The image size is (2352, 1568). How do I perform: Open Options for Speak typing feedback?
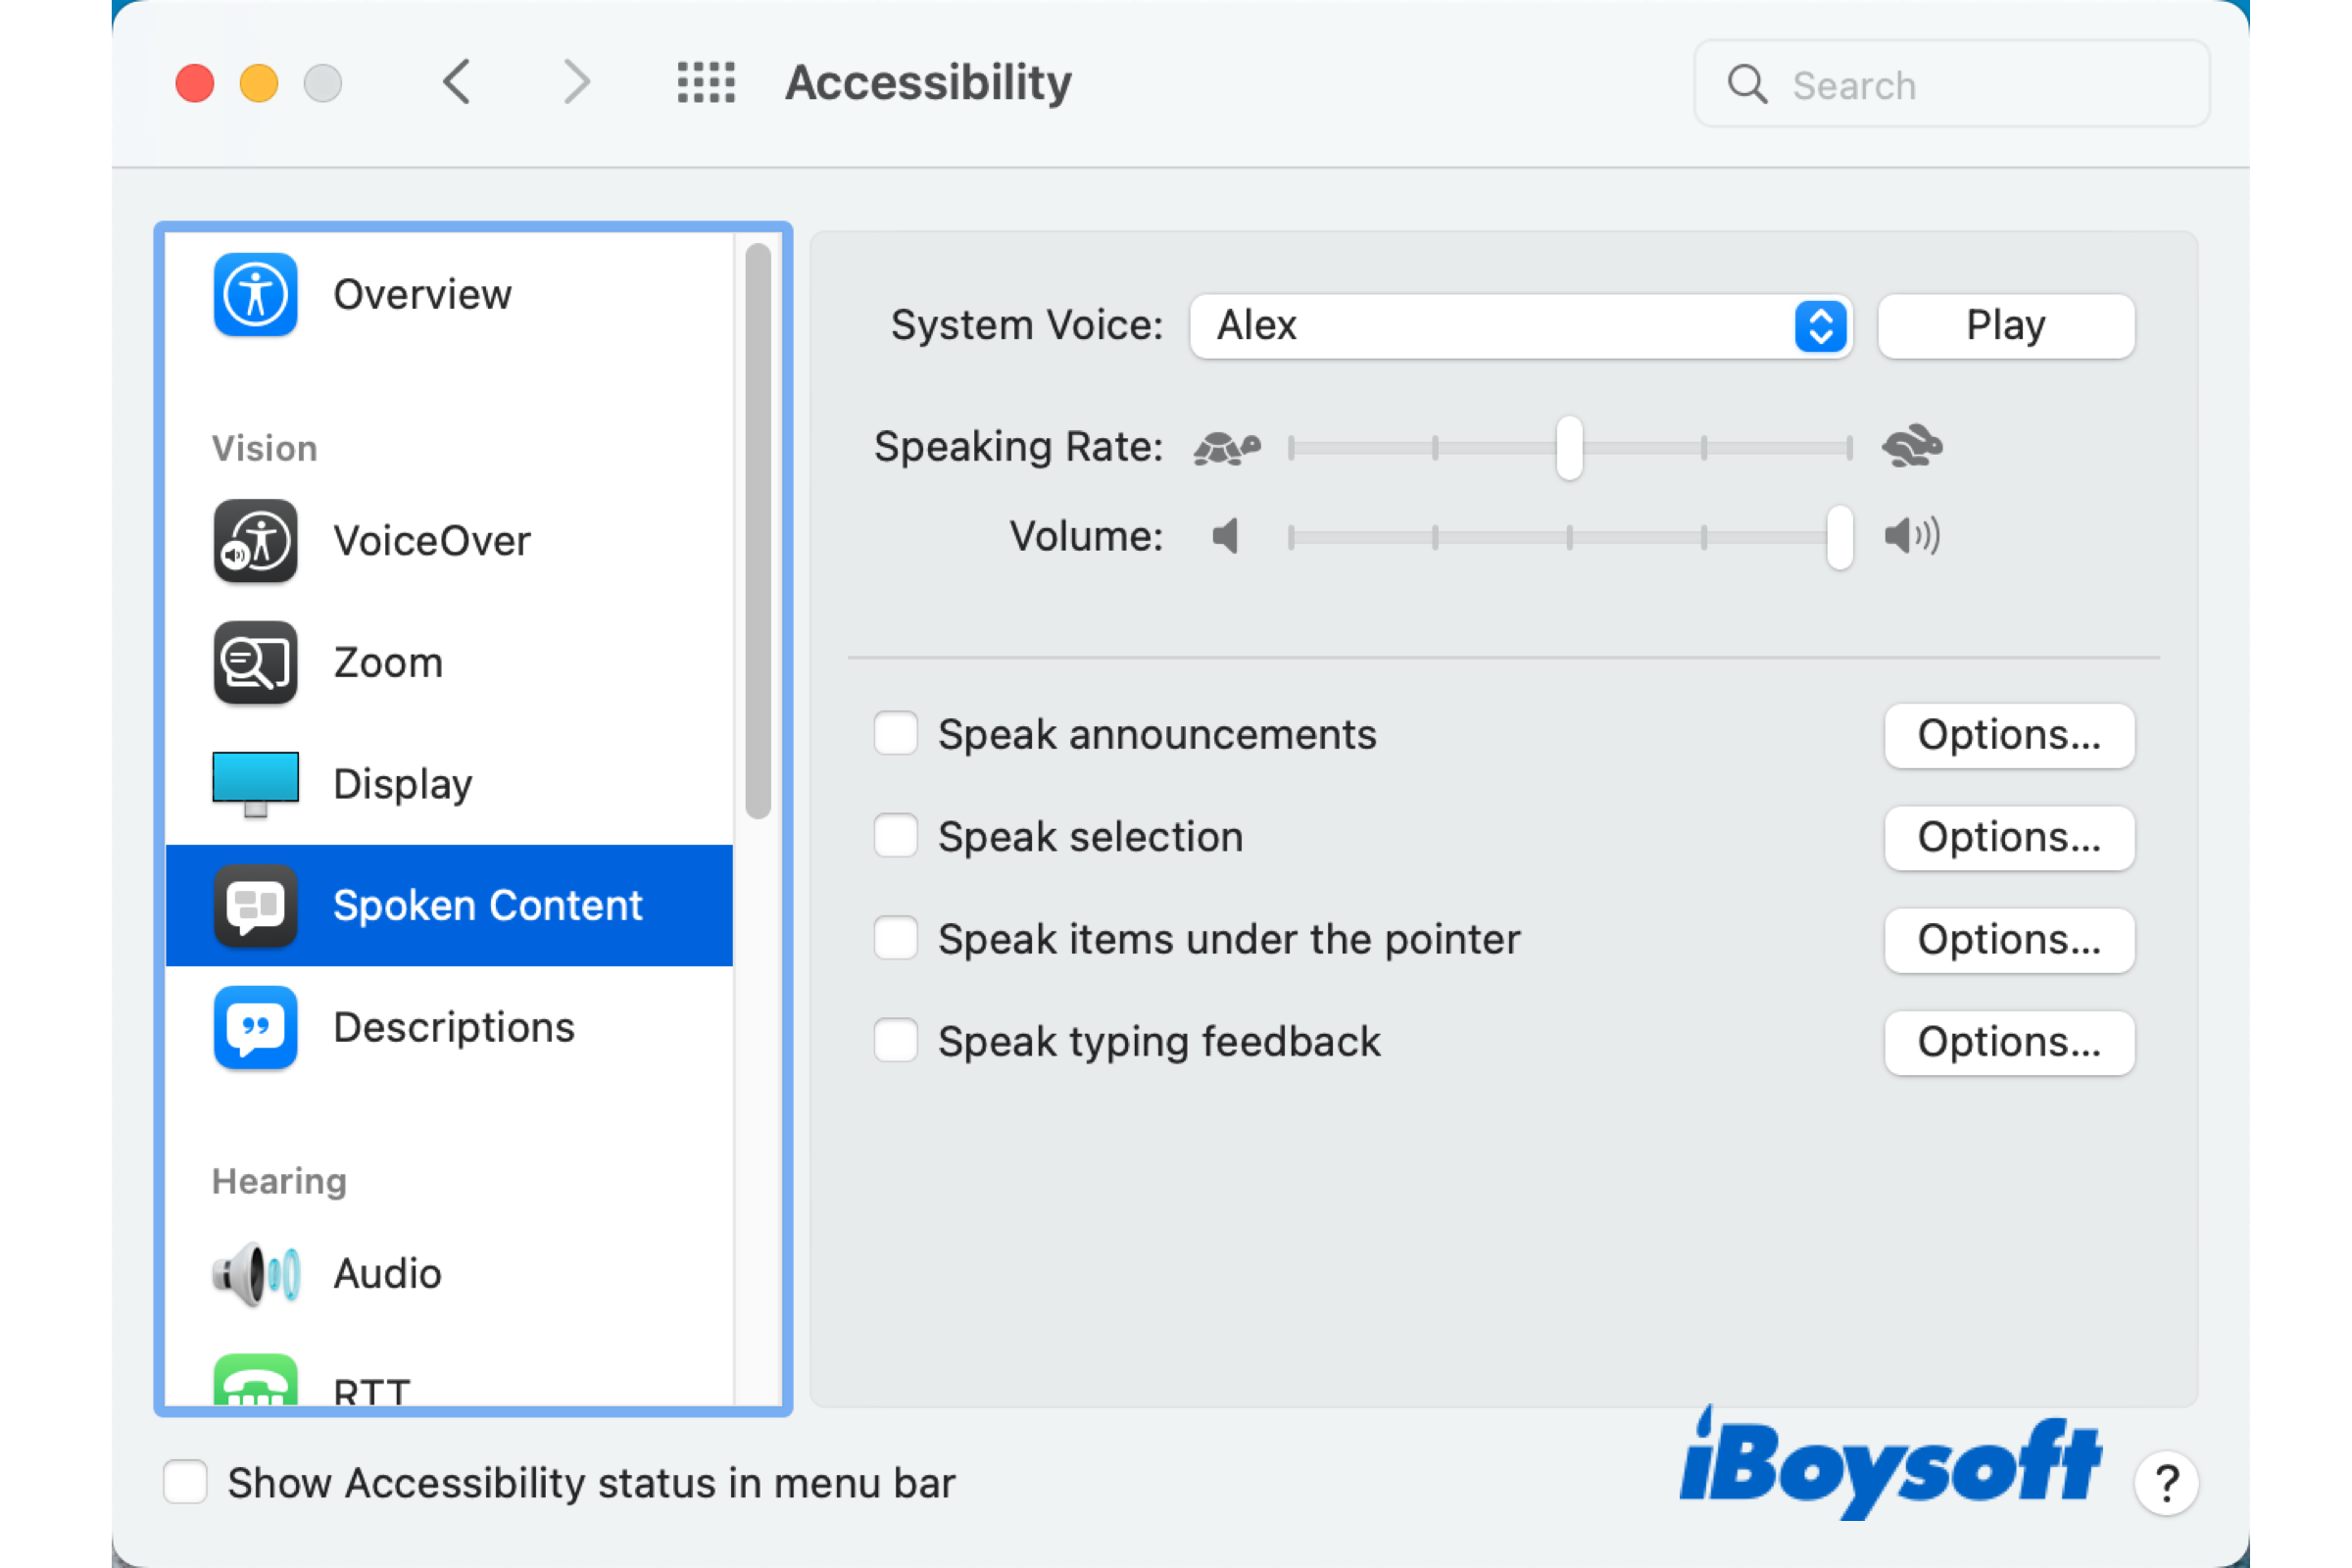click(x=2008, y=1042)
